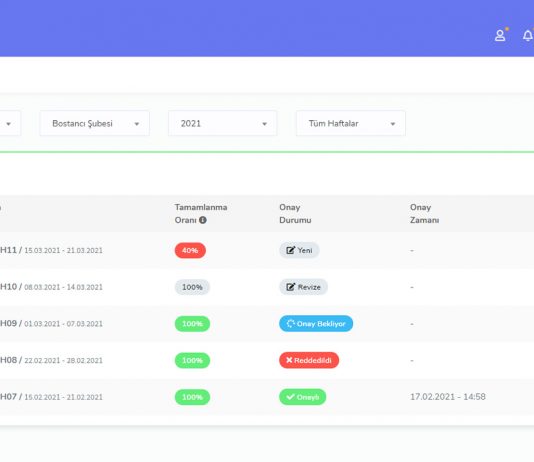Click the edit icon in Revize badge
Image resolution: width=534 pixels, height=462 pixels.
(x=290, y=287)
